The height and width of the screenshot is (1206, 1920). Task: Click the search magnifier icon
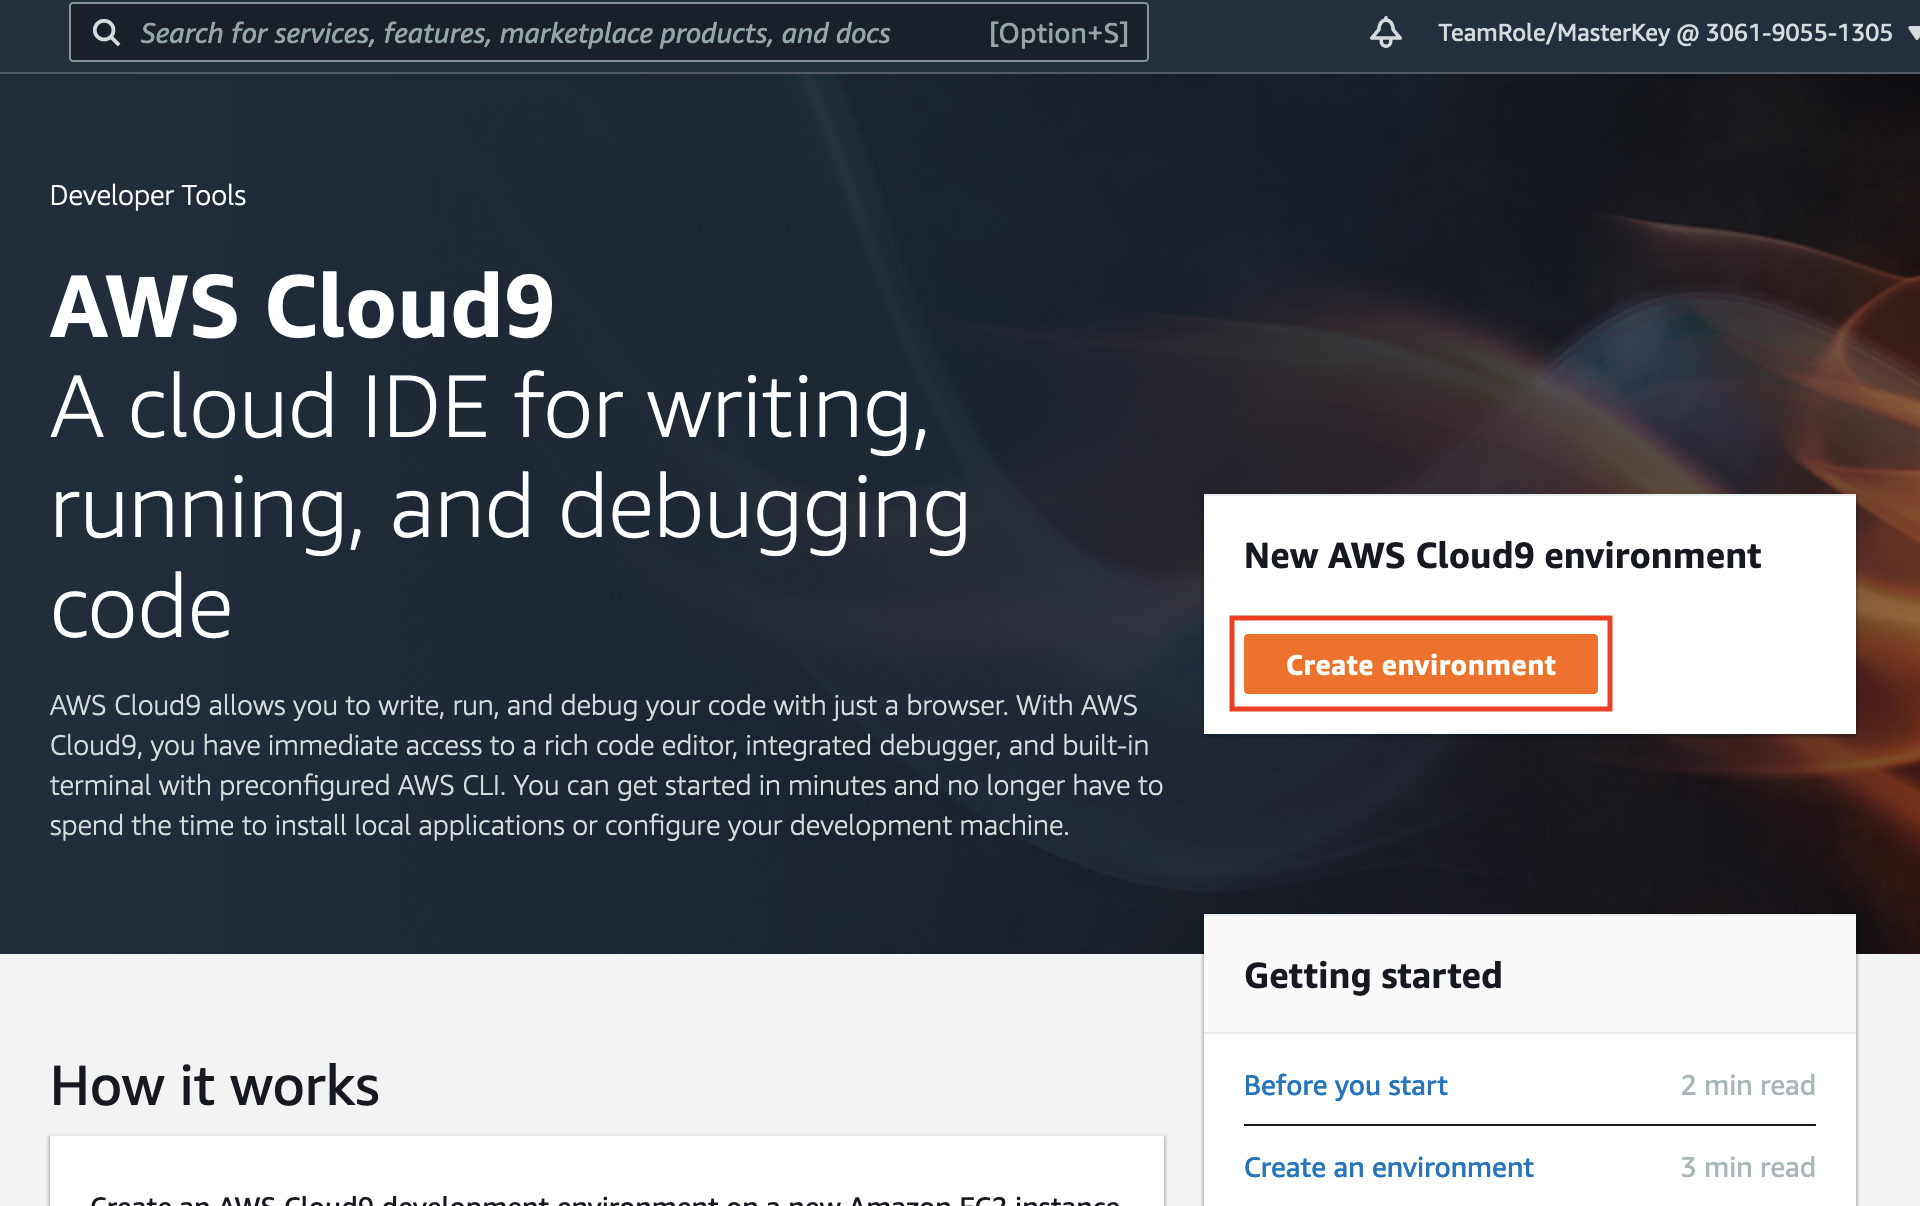tap(106, 33)
